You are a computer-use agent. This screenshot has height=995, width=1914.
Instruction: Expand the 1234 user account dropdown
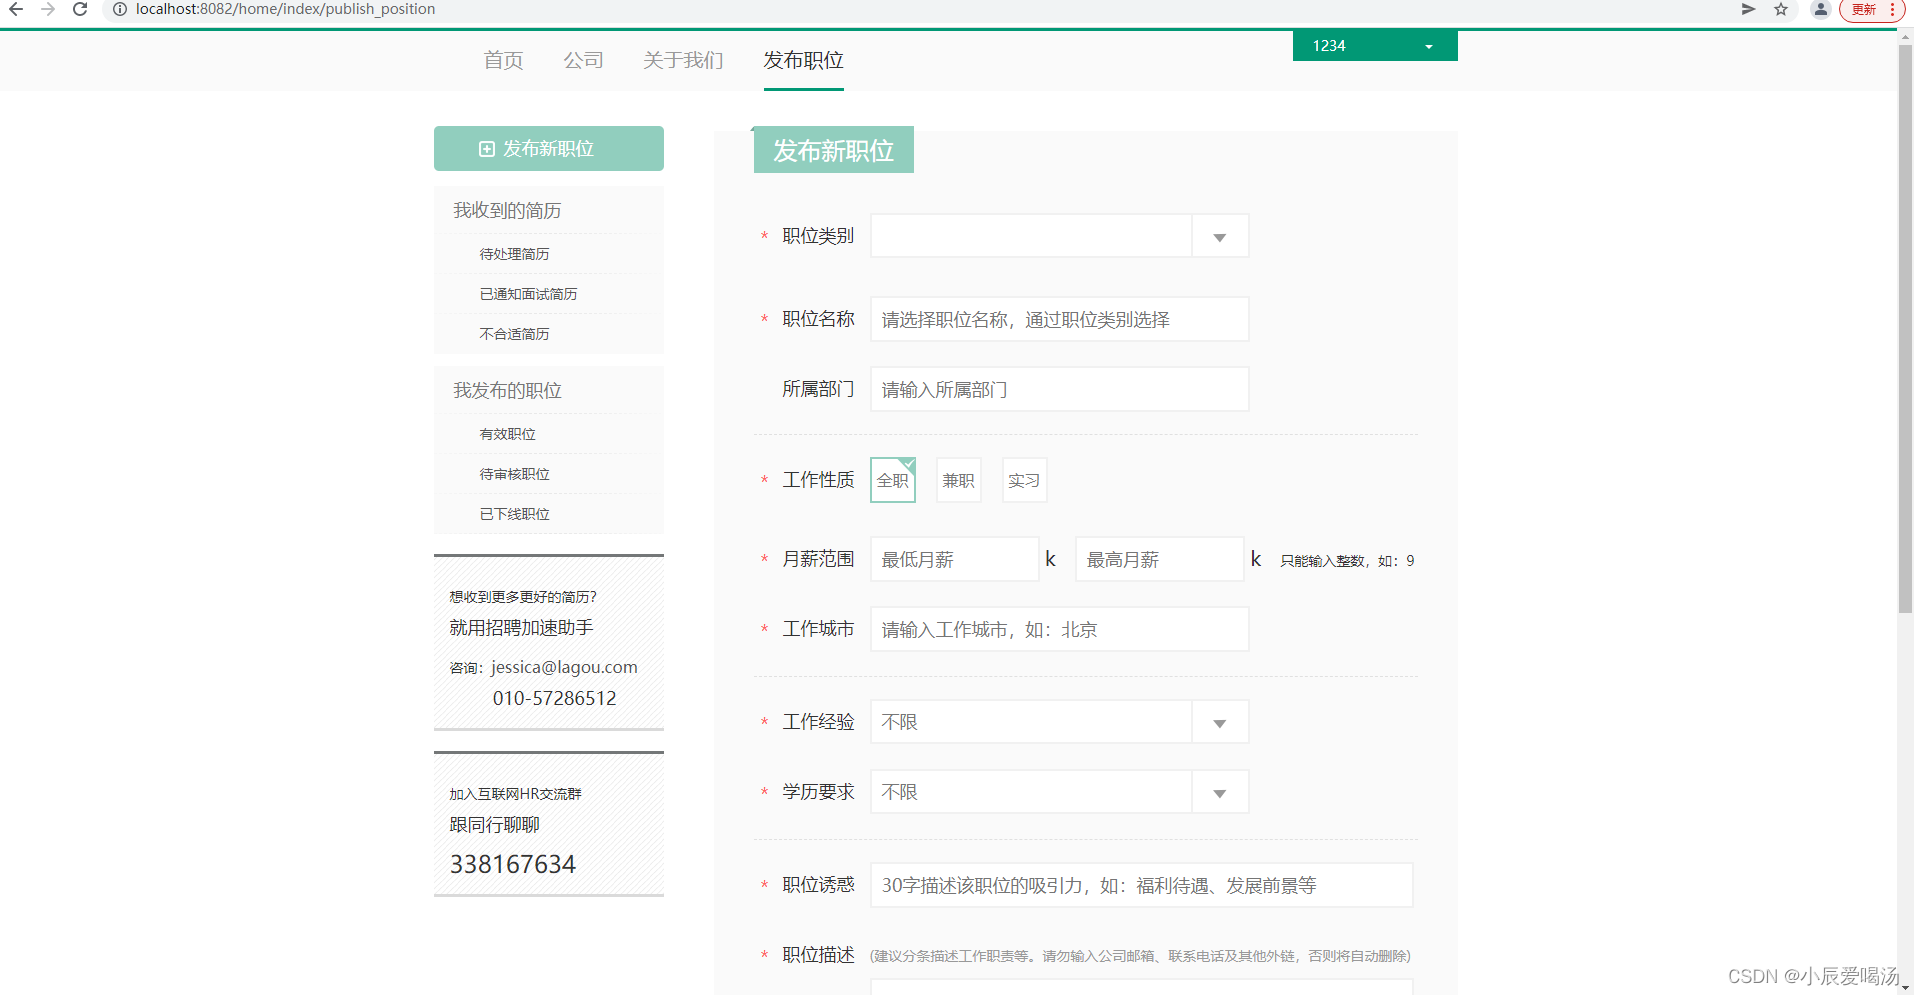pyautogui.click(x=1375, y=46)
